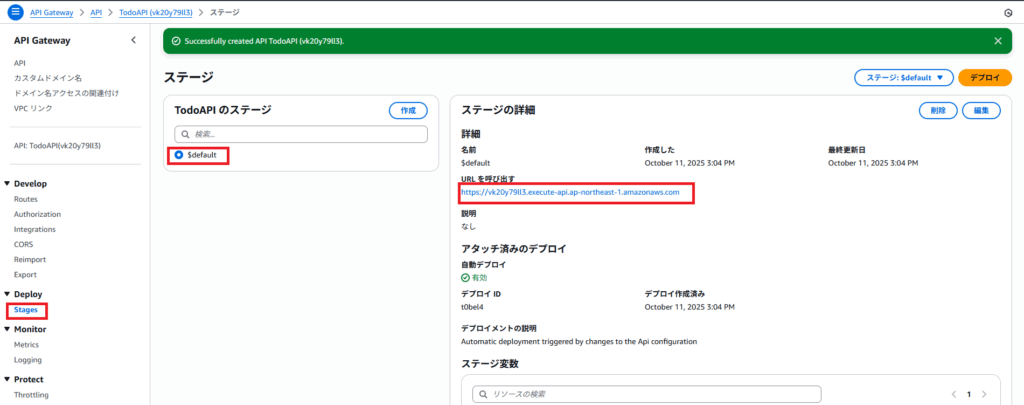Open Routes in the sidebar

[26, 199]
